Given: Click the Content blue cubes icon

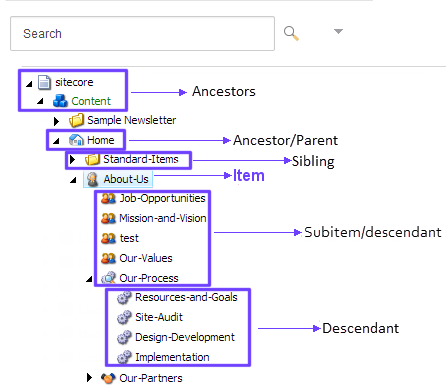Looking at the screenshot, I should (60, 101).
